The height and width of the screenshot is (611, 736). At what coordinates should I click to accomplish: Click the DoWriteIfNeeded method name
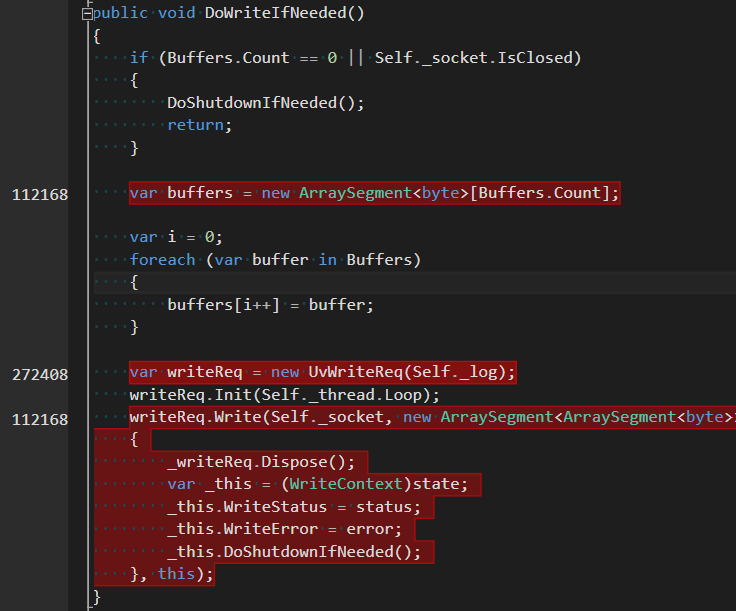(275, 13)
